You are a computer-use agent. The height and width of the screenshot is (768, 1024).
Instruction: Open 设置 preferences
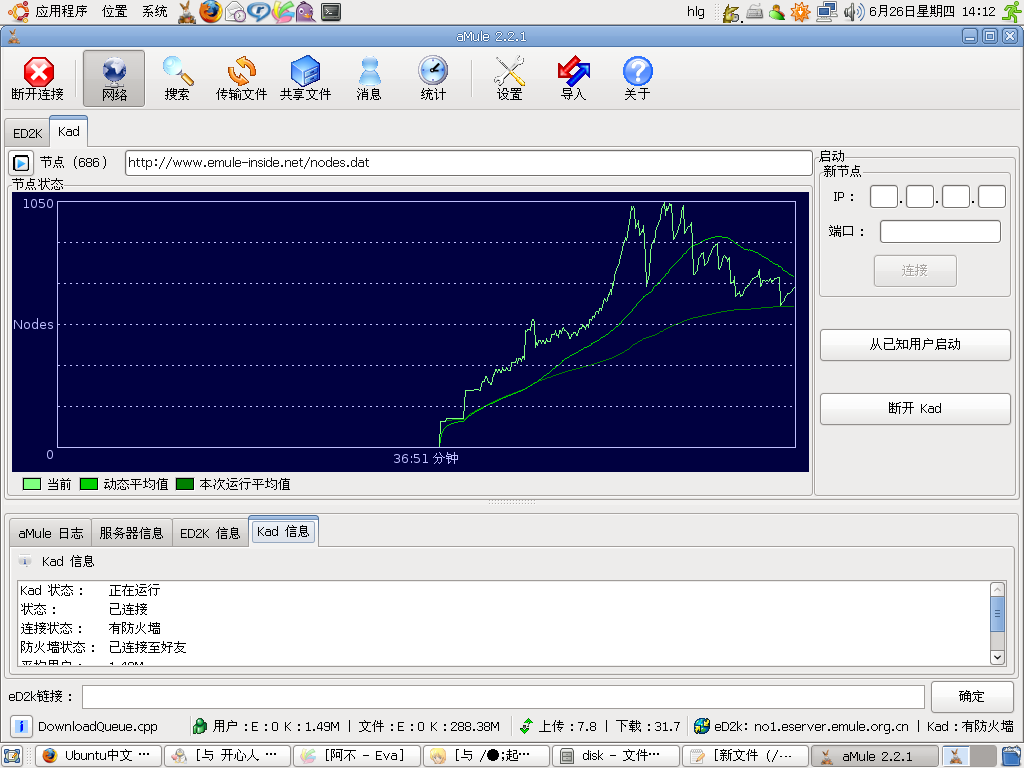pyautogui.click(x=509, y=78)
